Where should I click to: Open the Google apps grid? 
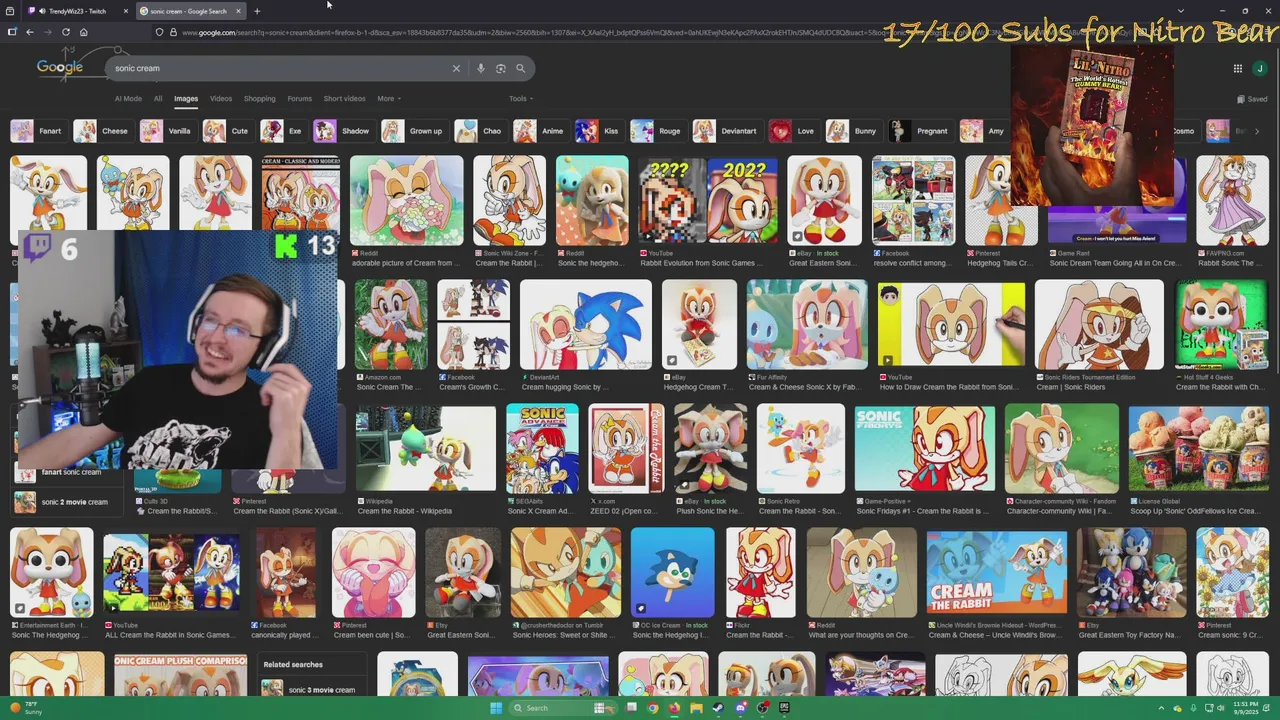coord(1237,68)
